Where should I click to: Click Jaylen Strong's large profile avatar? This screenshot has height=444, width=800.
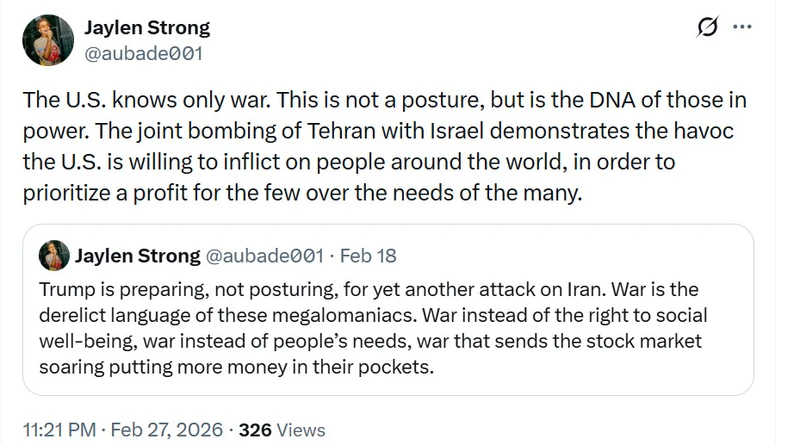(48, 40)
